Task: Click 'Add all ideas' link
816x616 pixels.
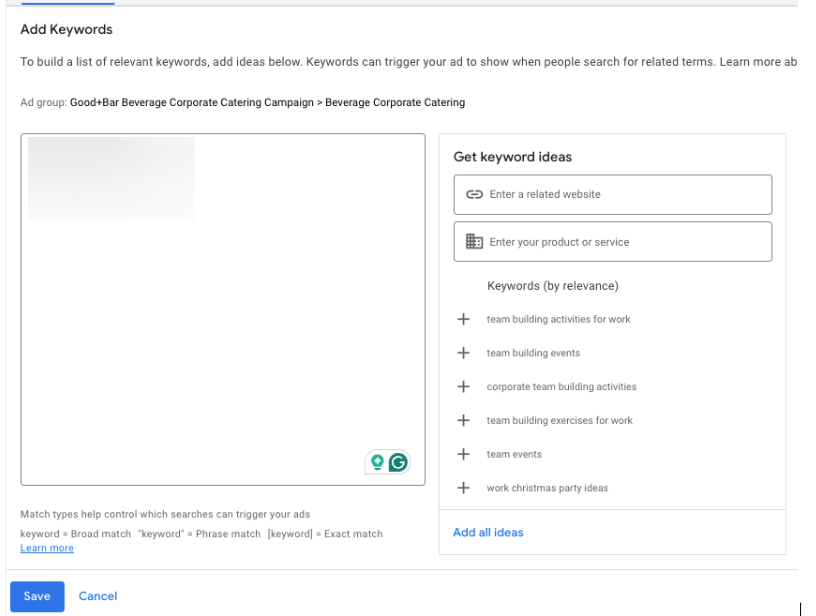Action: [488, 532]
